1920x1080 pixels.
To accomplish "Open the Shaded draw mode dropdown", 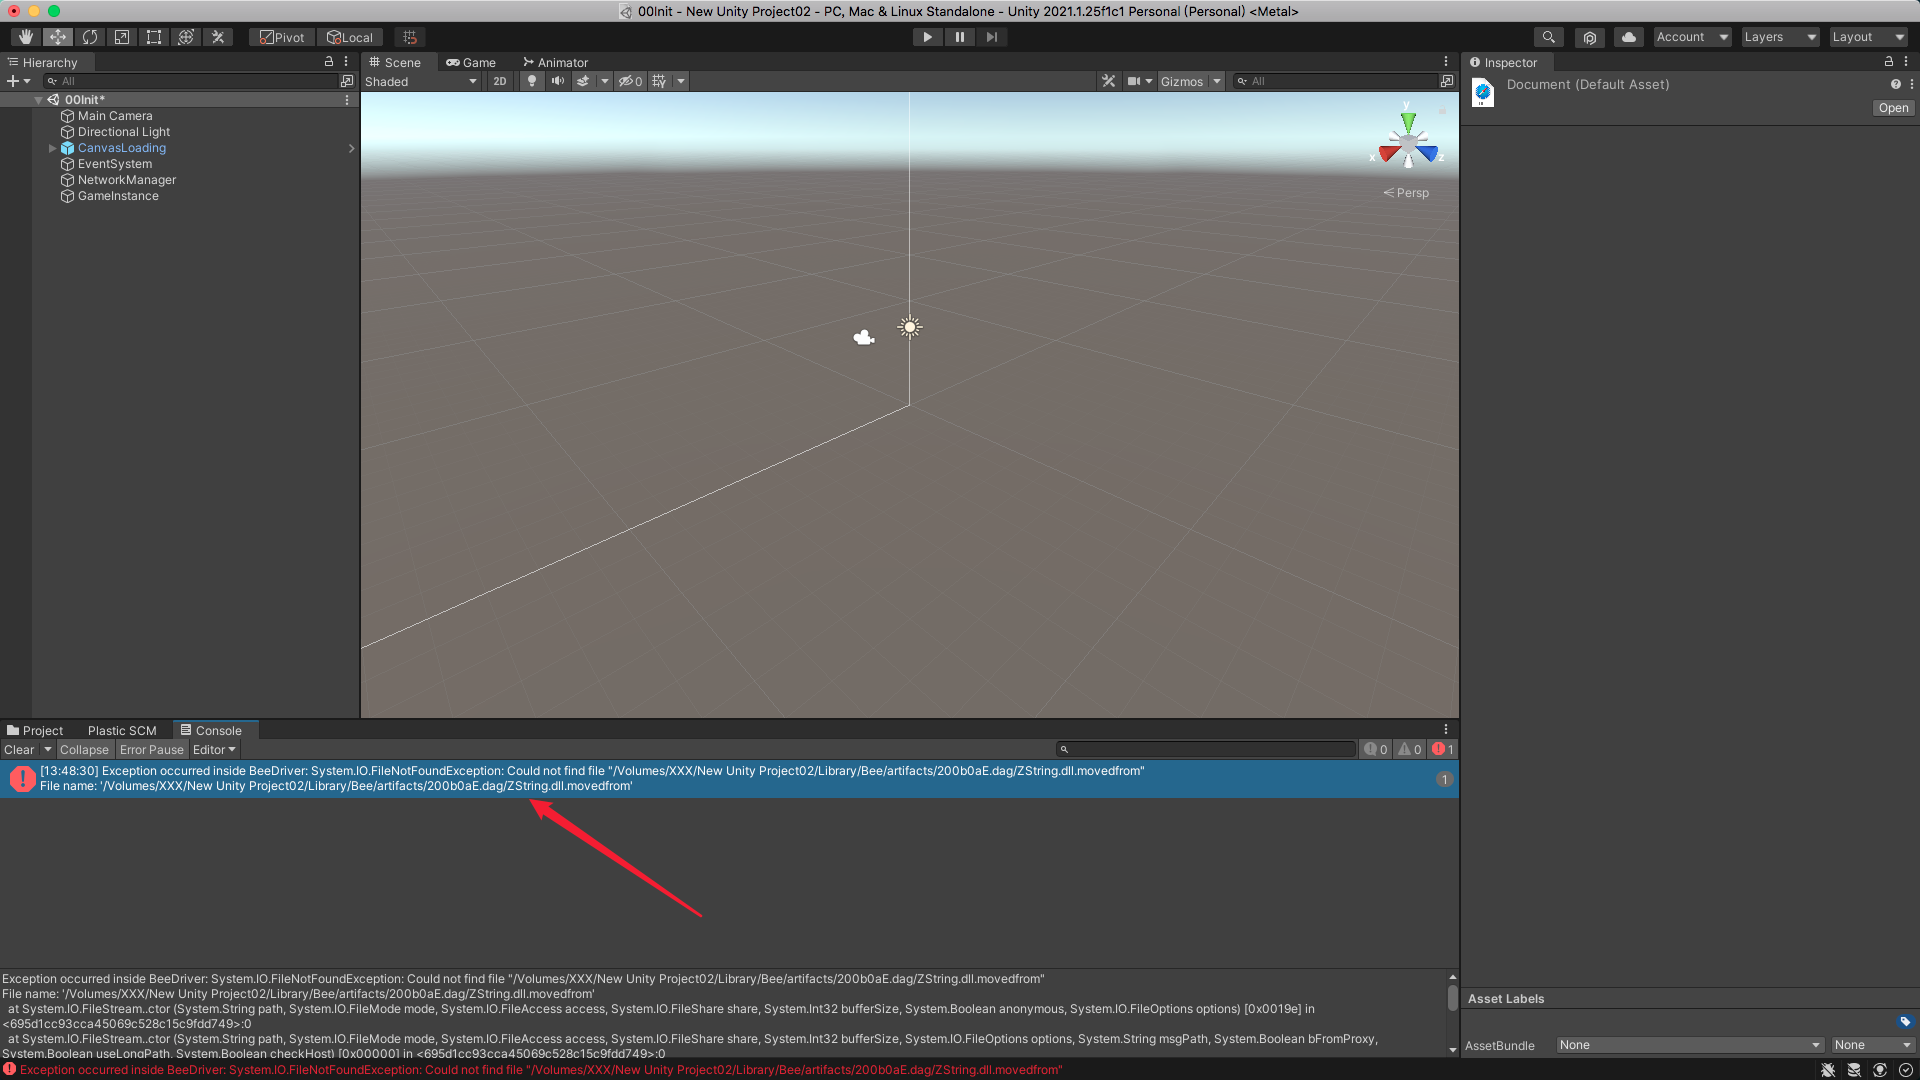I will [420, 81].
